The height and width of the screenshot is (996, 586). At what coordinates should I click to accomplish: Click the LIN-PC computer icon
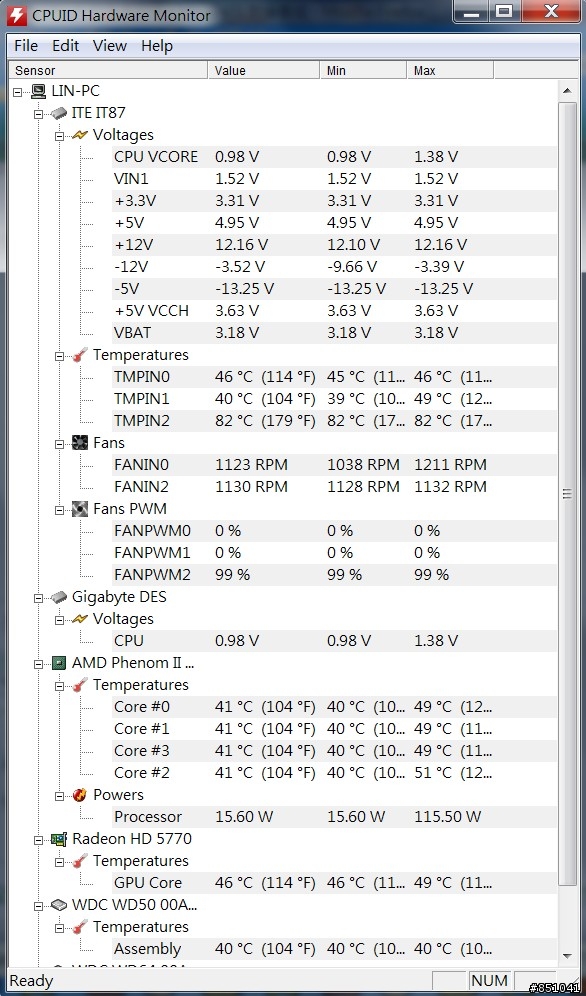point(39,91)
